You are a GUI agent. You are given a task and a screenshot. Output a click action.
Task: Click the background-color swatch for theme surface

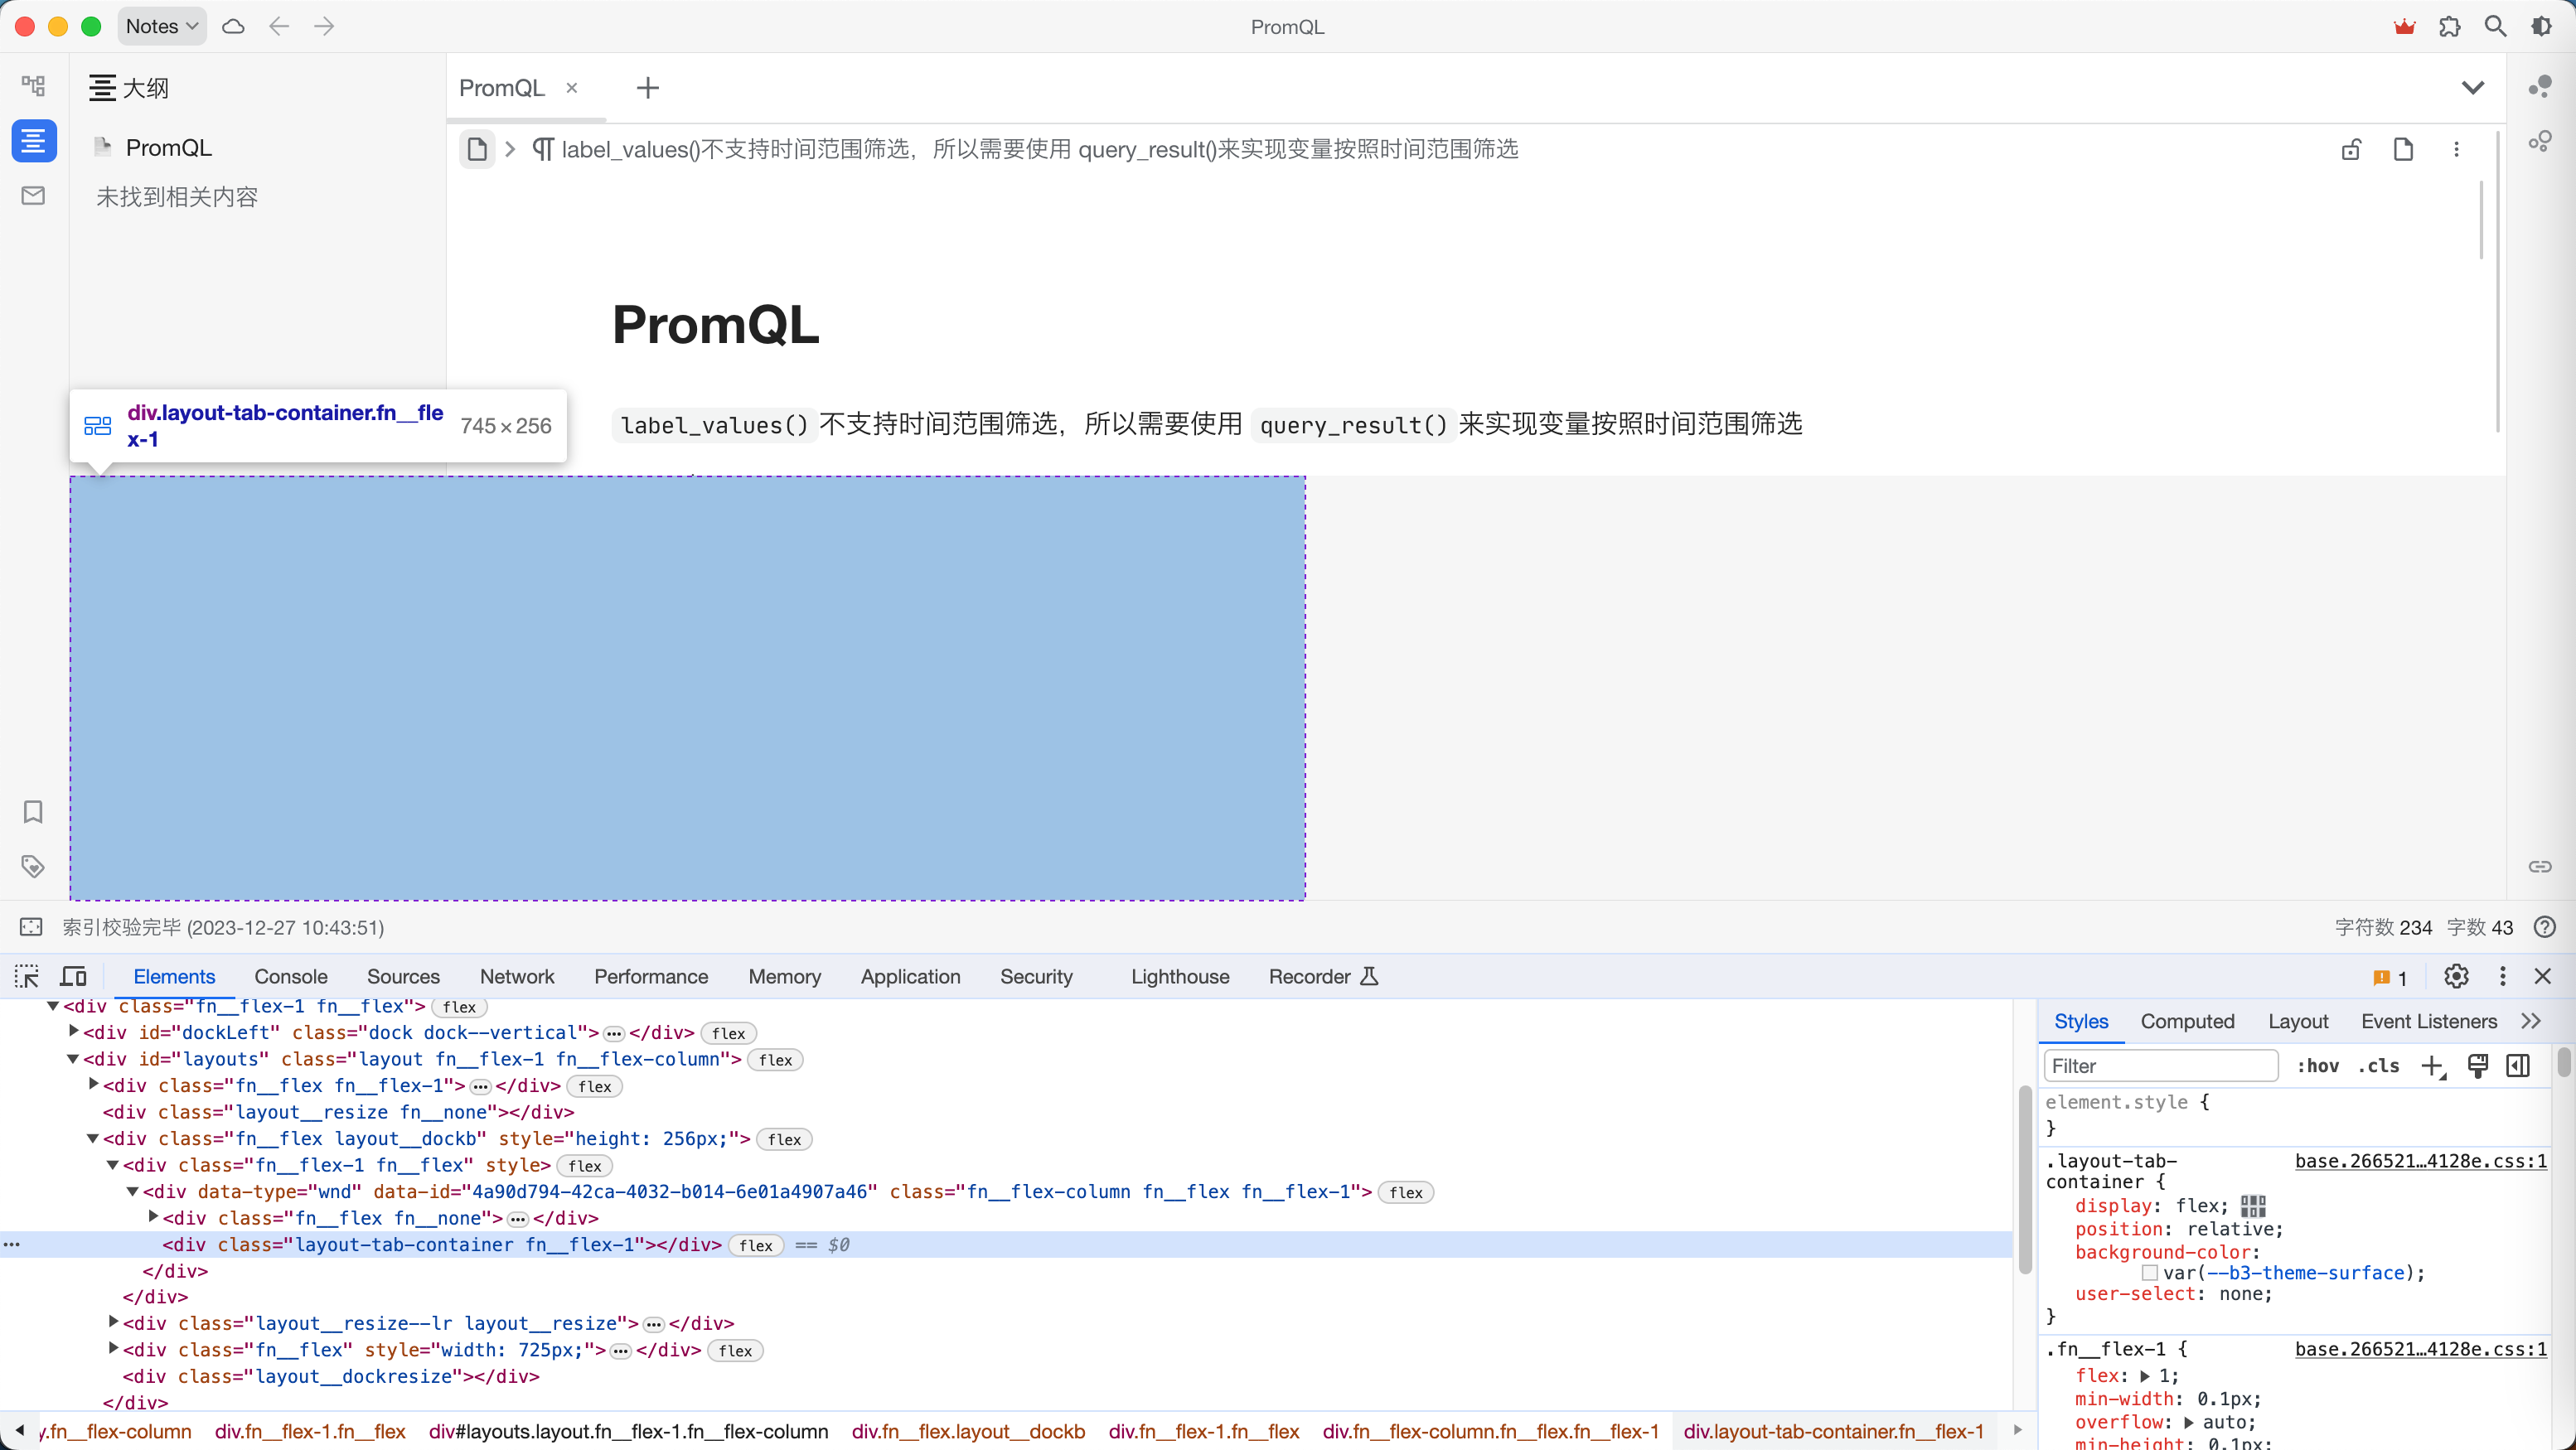tap(2149, 1272)
